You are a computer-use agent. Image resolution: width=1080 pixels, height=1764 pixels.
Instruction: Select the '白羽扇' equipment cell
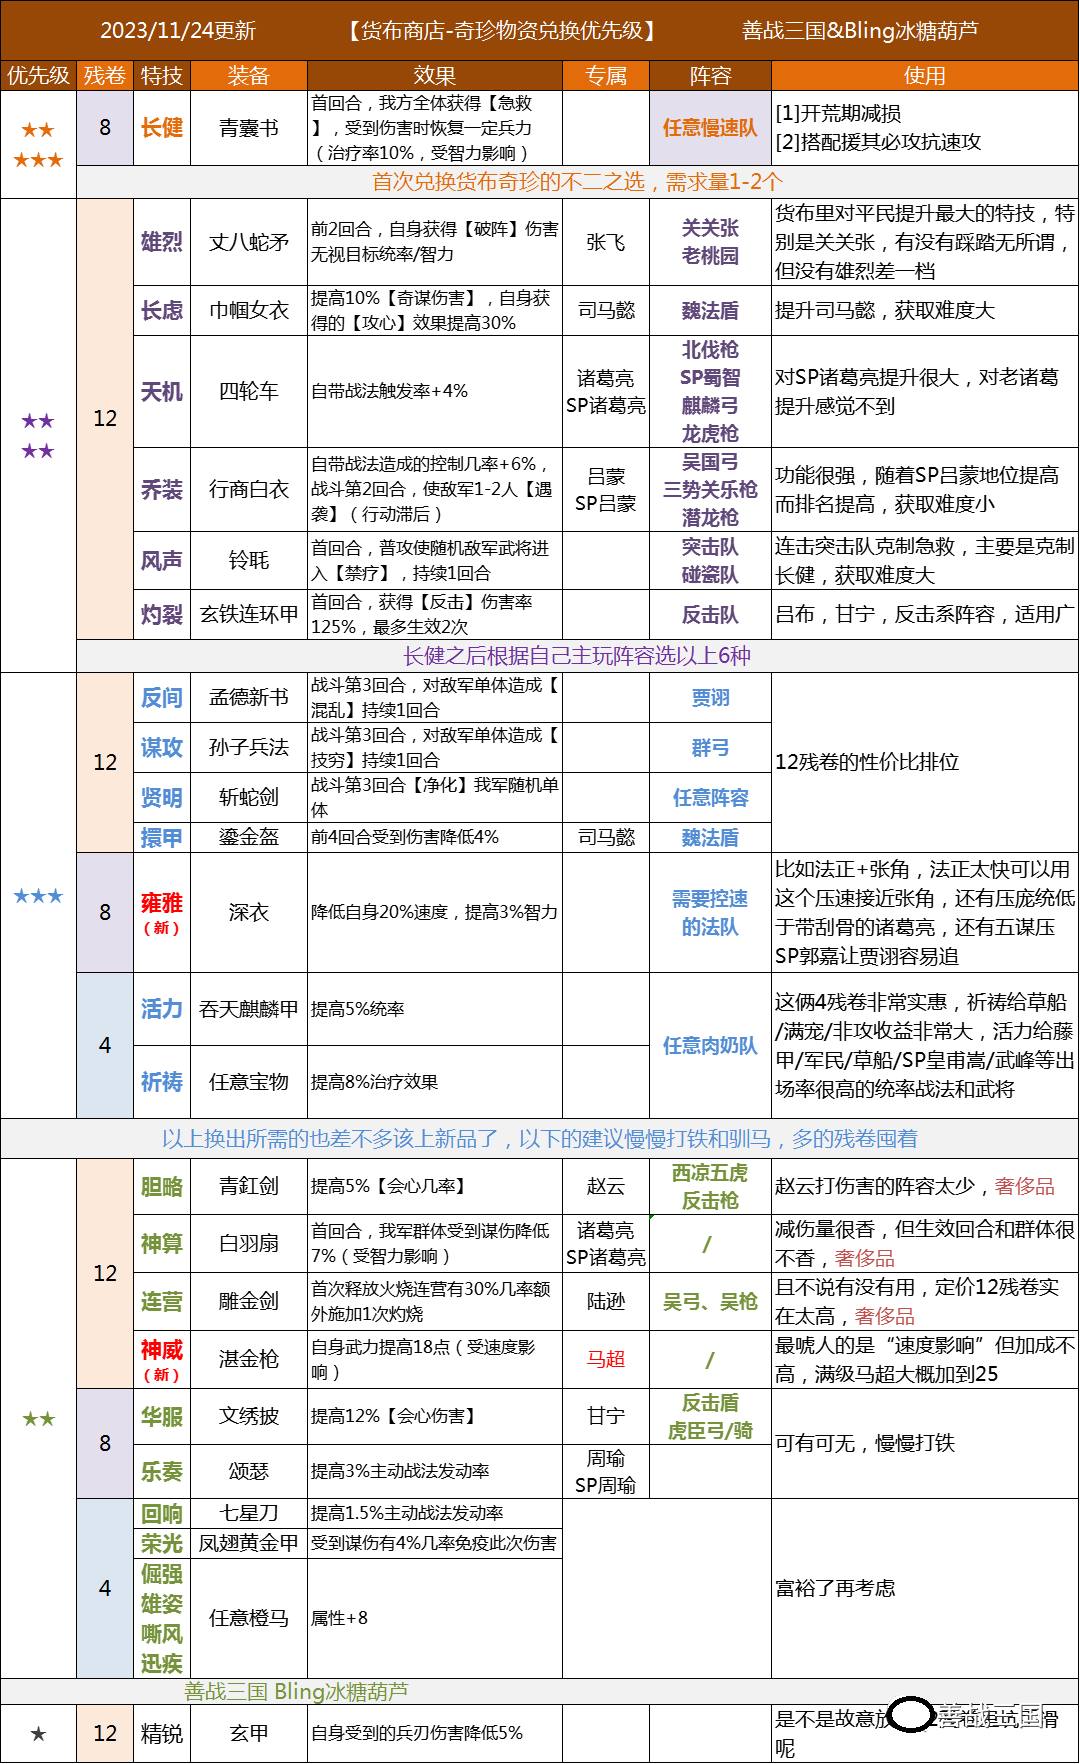[x=249, y=1244]
